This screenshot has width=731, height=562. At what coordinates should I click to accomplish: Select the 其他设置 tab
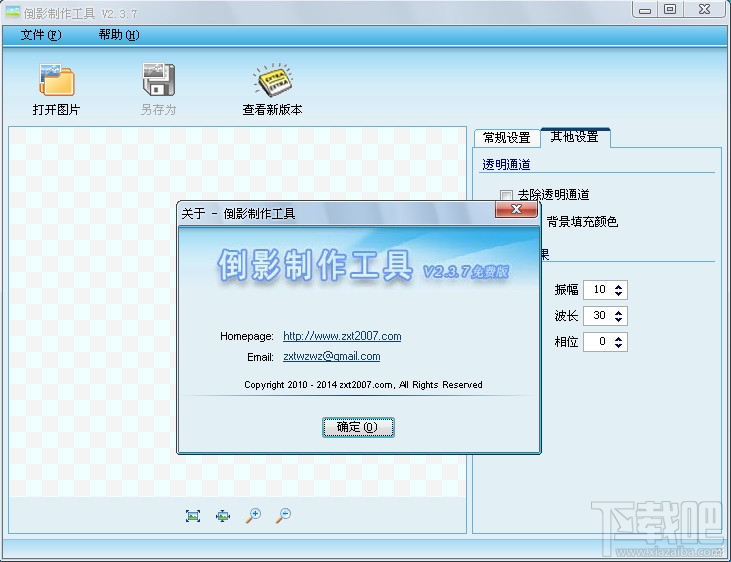[575, 137]
